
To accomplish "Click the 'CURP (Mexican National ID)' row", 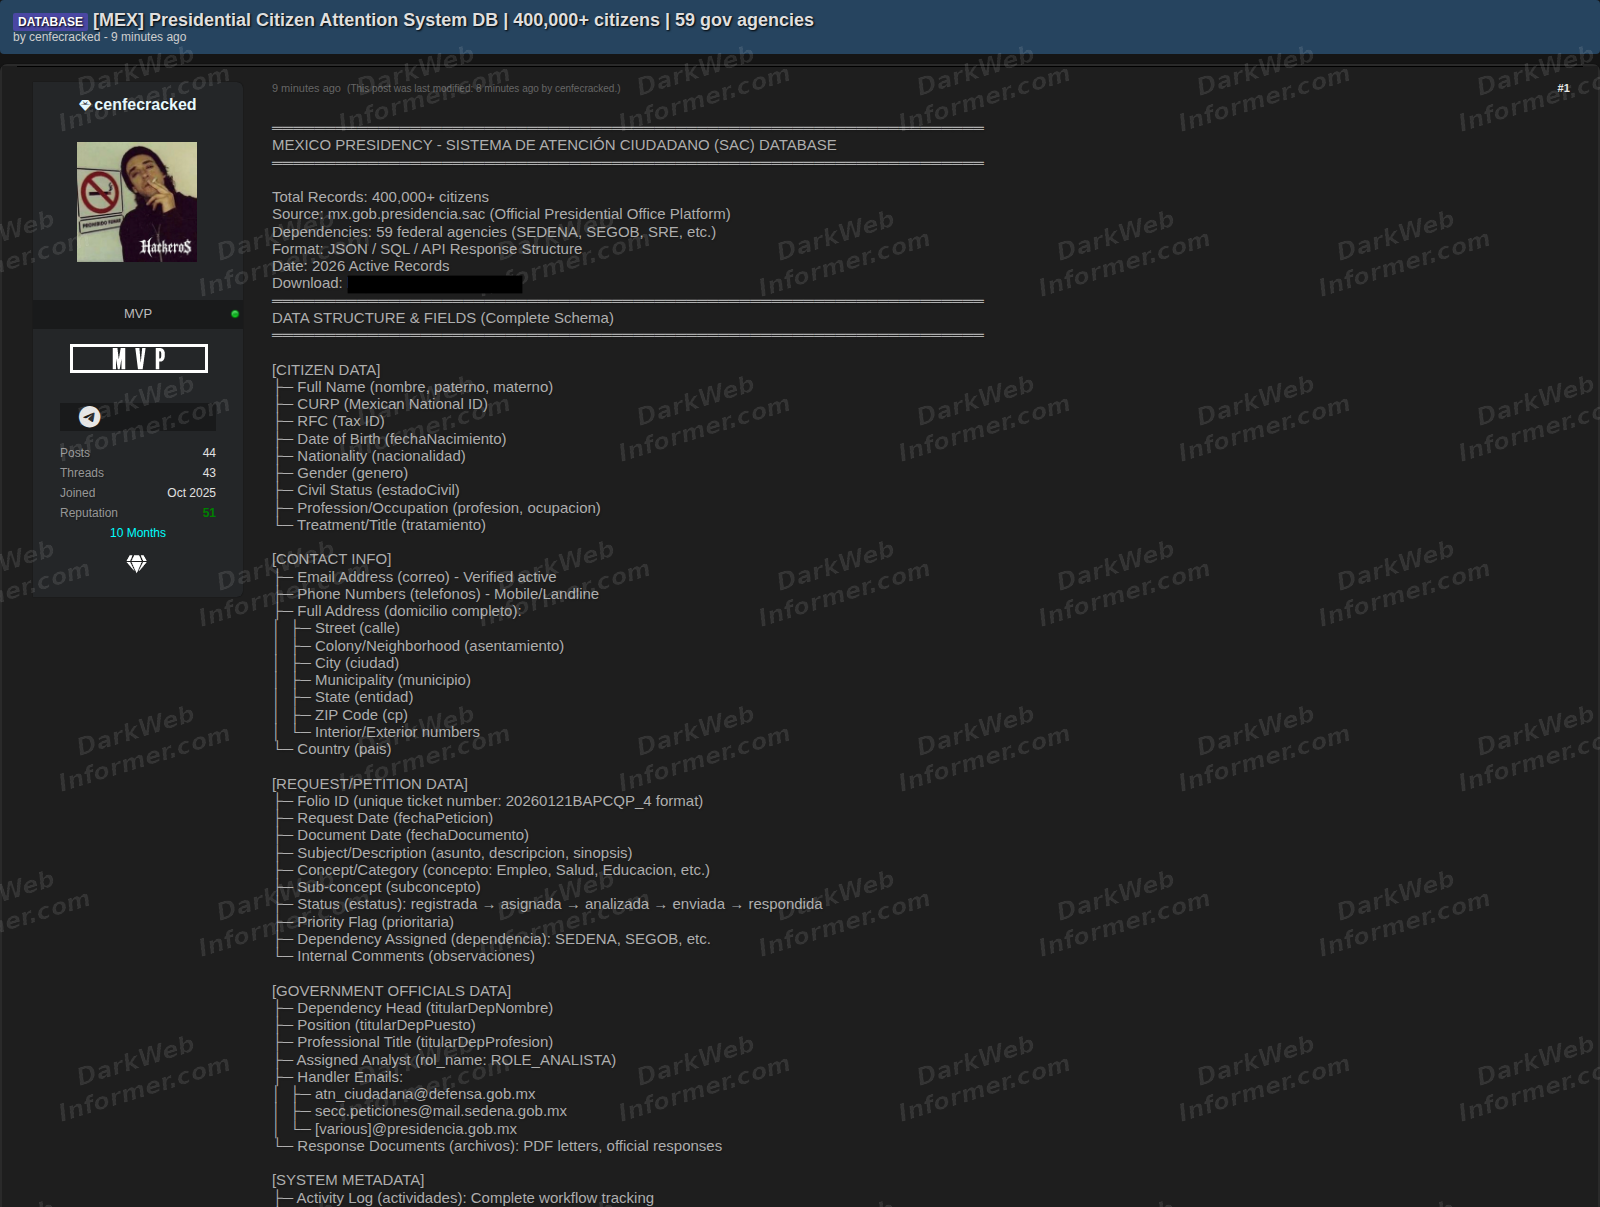I will pos(392,404).
